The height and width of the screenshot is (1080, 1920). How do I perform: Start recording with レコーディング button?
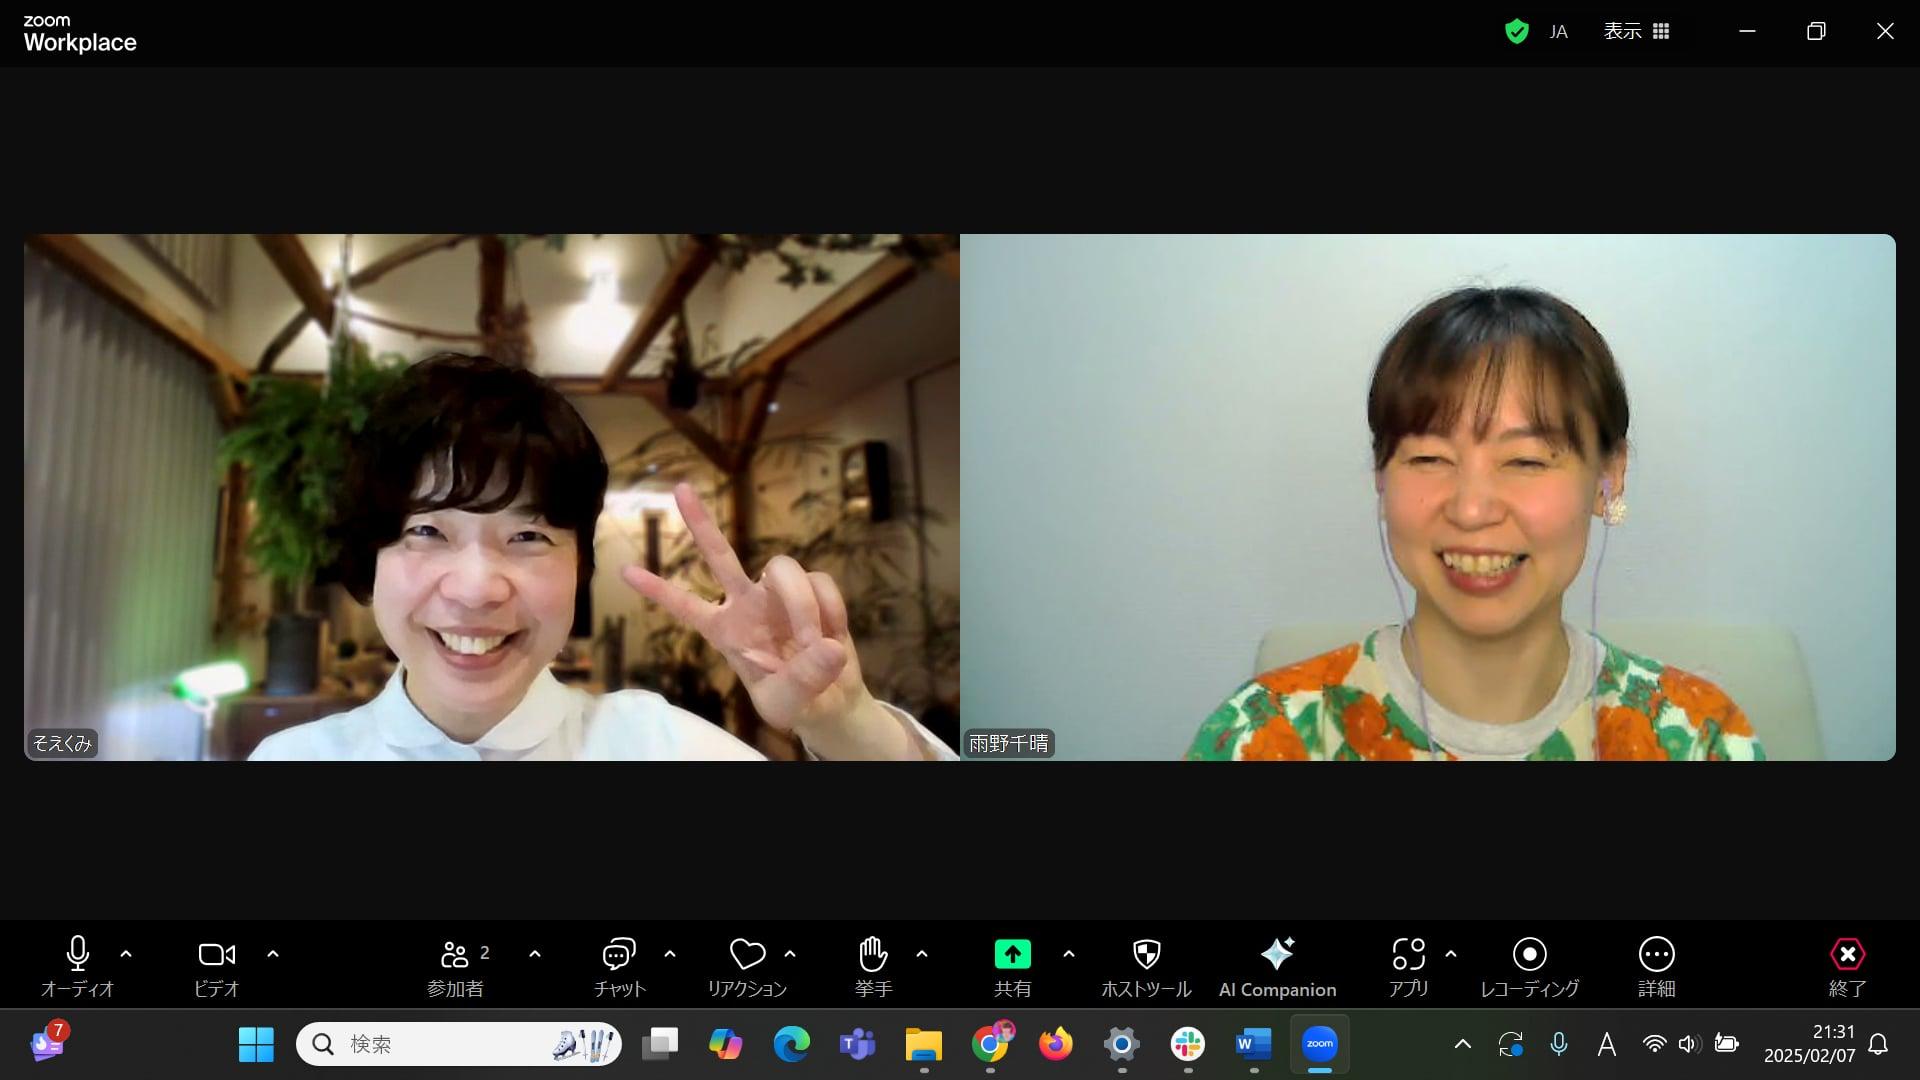click(x=1529, y=965)
